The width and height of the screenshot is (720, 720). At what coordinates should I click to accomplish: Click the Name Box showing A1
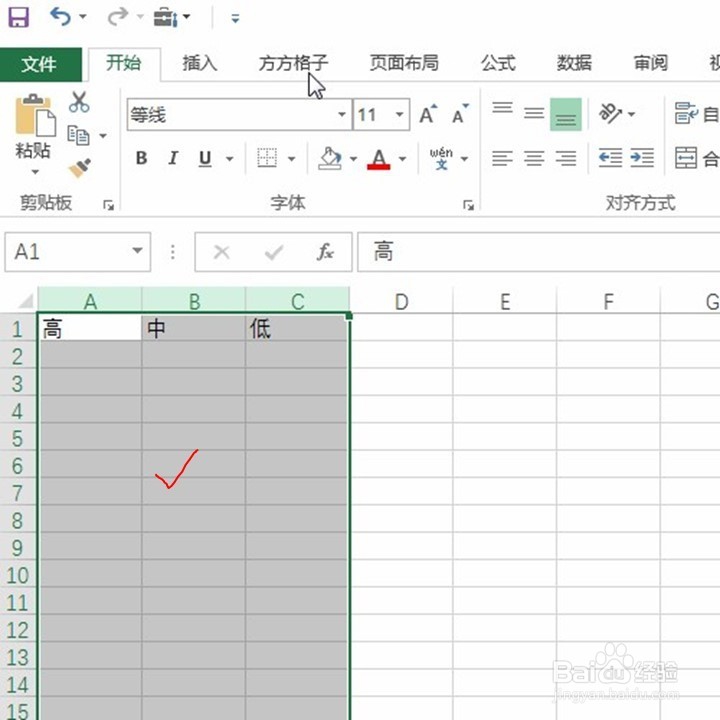point(78,252)
